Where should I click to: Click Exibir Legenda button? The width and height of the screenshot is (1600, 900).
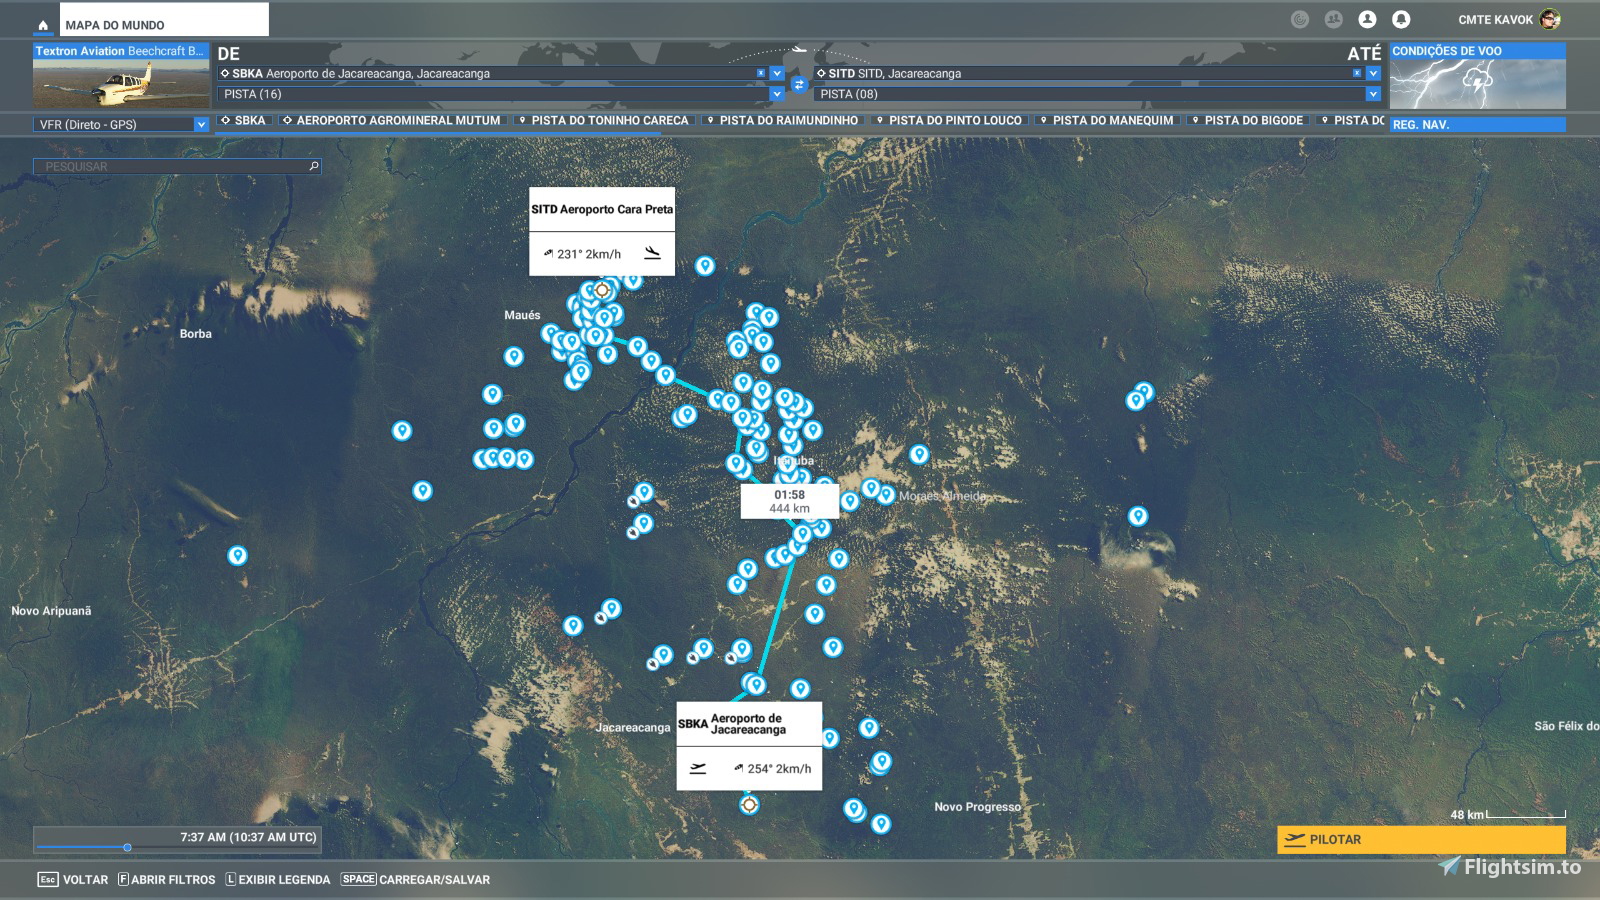[277, 879]
